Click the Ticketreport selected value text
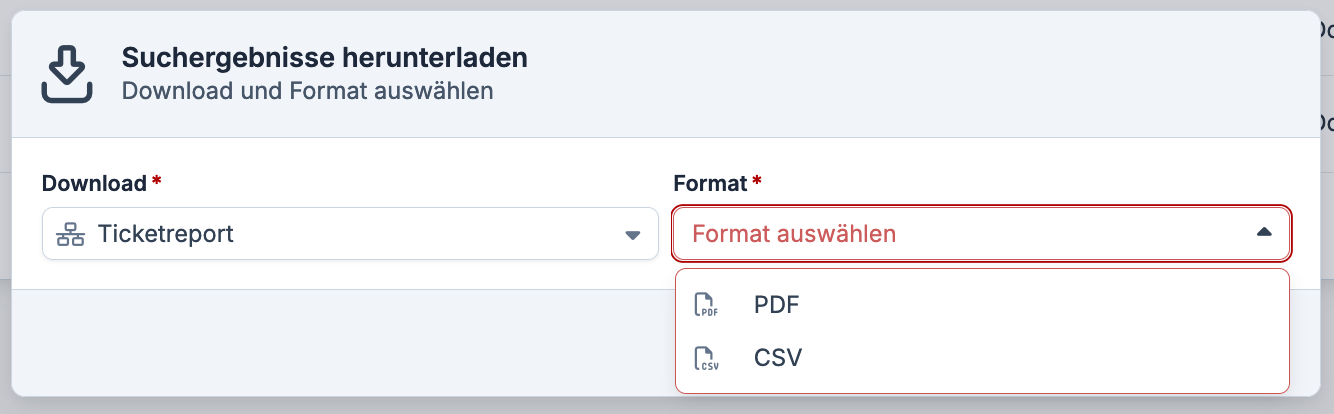This screenshot has width=1334, height=414. pos(166,234)
